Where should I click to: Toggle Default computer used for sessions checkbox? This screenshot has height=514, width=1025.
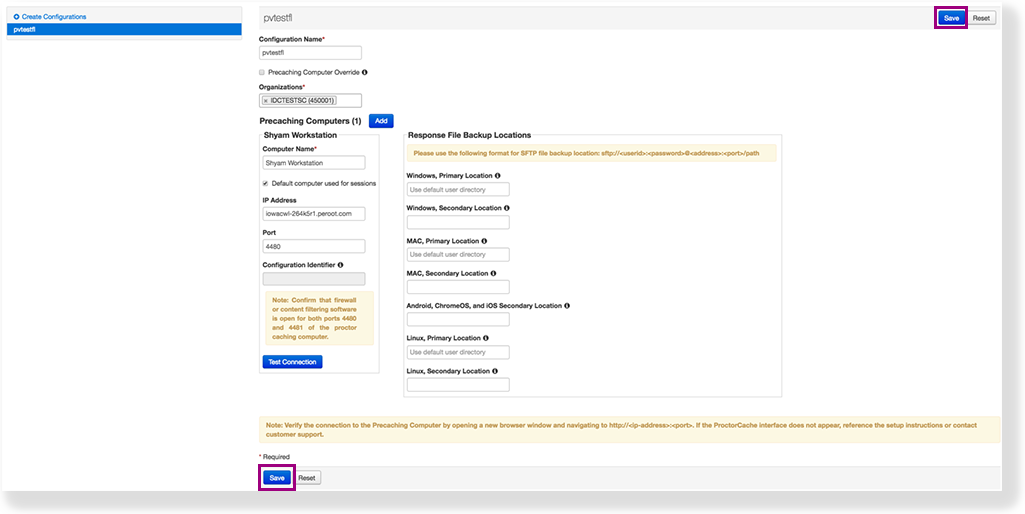click(x=265, y=183)
